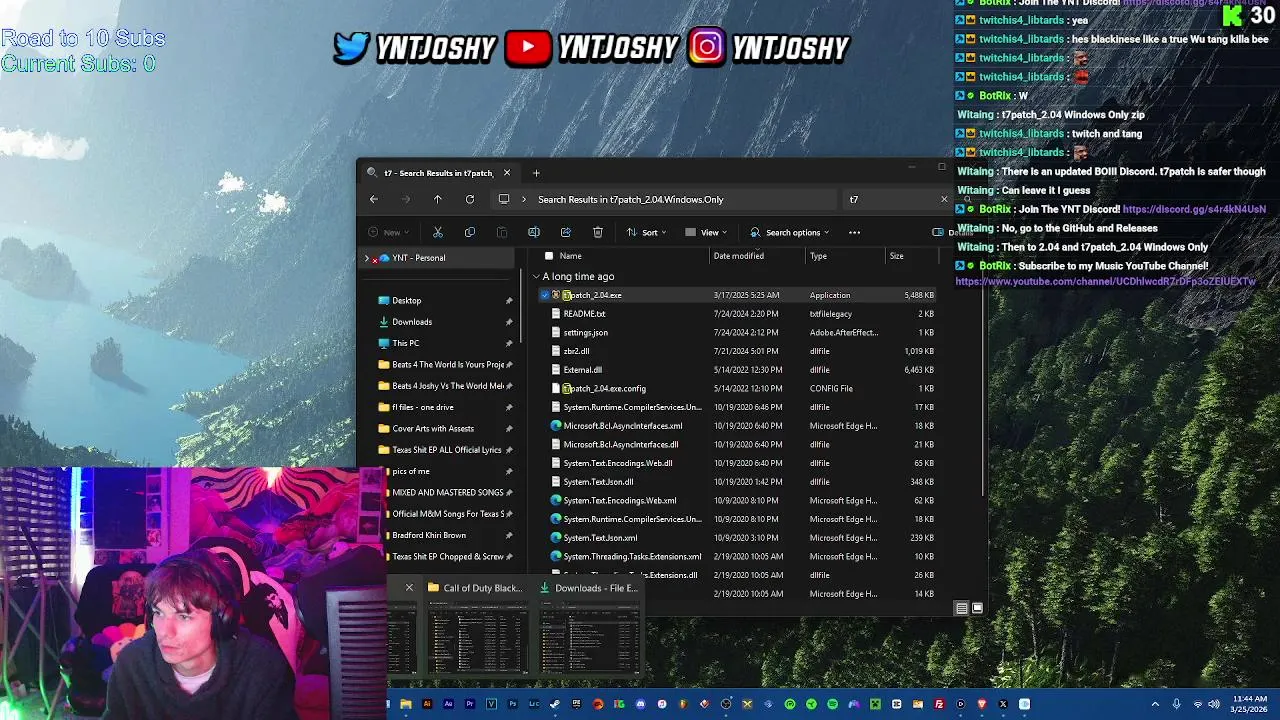Open File Explorer from the taskbar
This screenshot has width=1280, height=720.
point(406,704)
